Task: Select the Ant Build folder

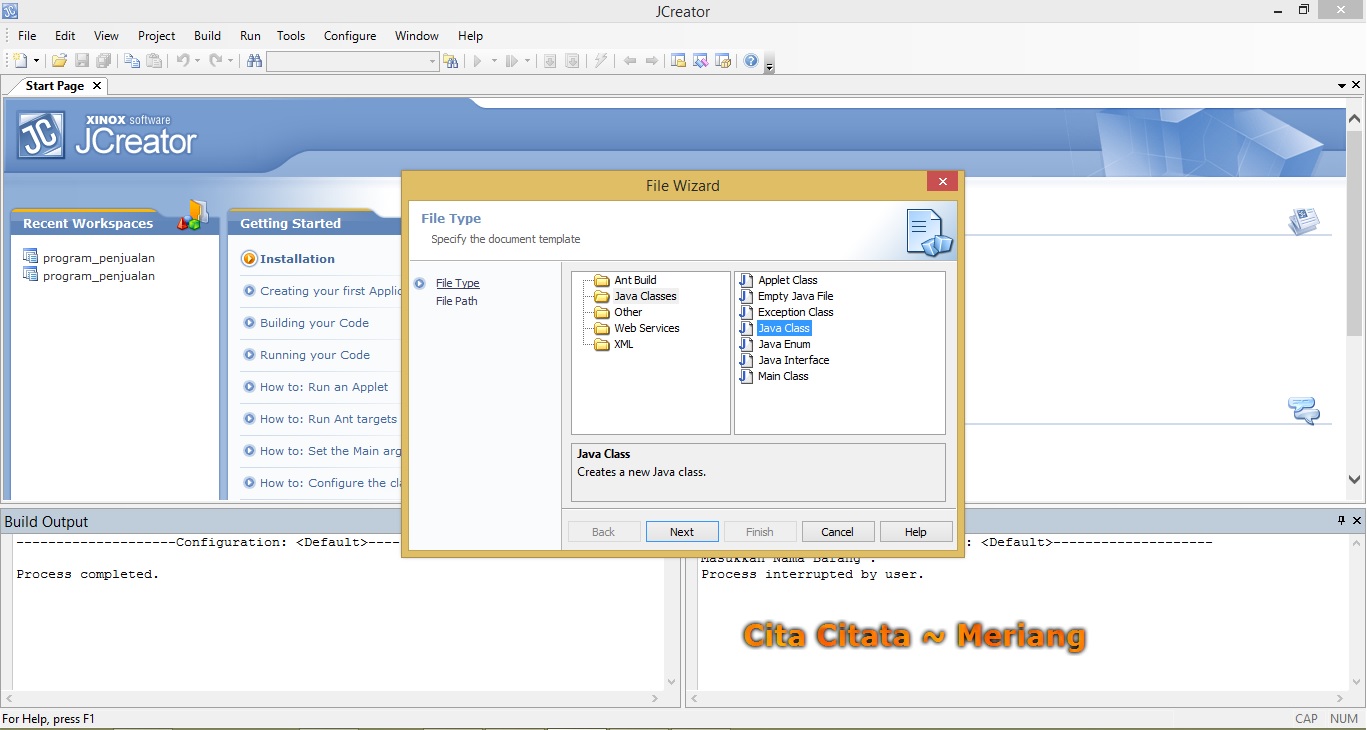Action: pyautogui.click(x=635, y=280)
